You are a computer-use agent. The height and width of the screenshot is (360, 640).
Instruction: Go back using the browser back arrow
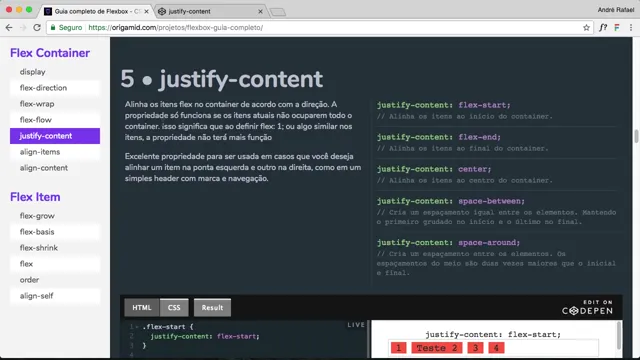[9, 27]
